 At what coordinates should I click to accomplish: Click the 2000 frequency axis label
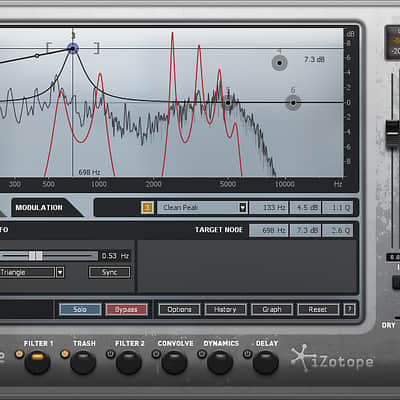click(x=153, y=184)
